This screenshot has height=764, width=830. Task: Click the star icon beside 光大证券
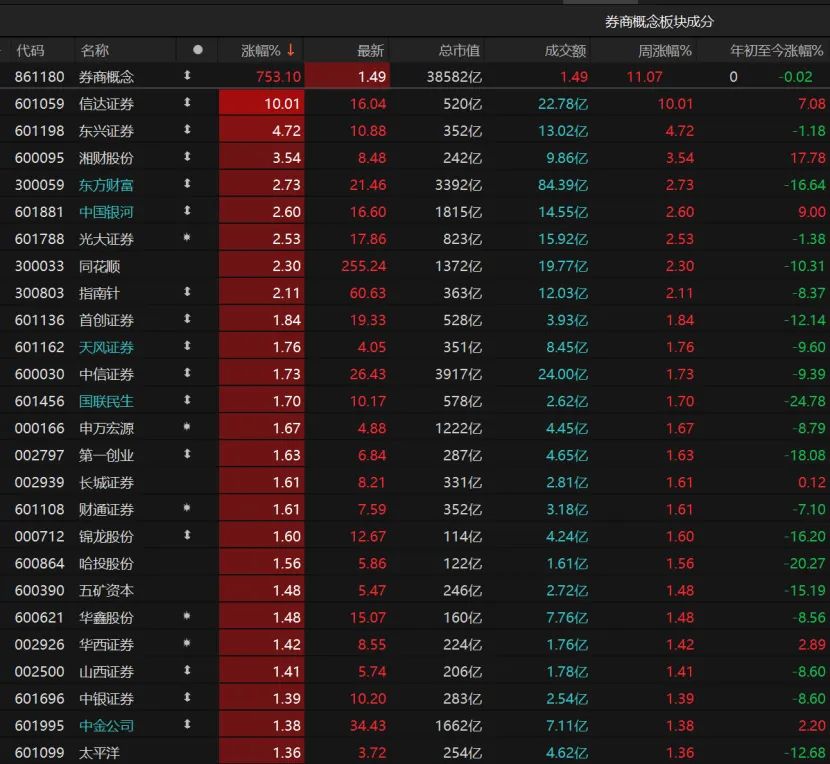pos(187,238)
